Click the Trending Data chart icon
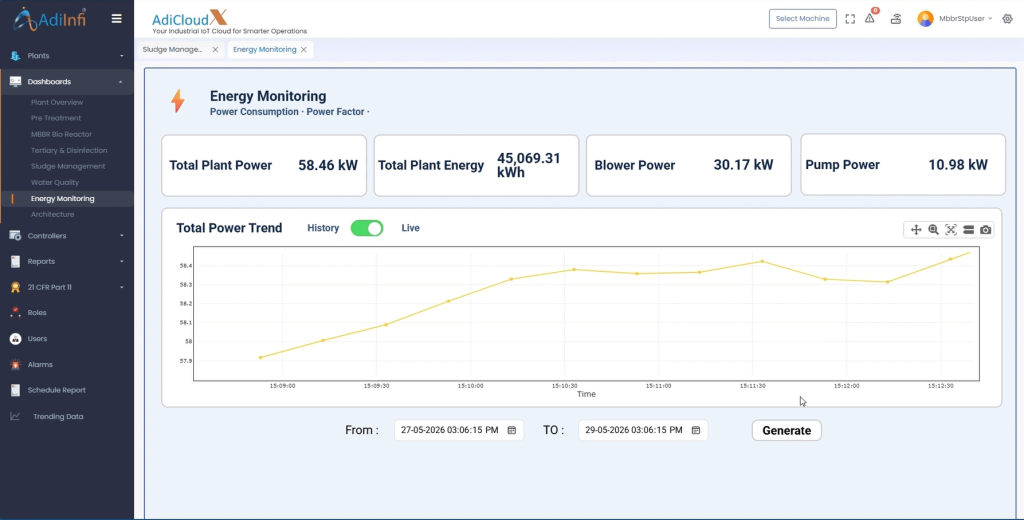 tap(15, 416)
